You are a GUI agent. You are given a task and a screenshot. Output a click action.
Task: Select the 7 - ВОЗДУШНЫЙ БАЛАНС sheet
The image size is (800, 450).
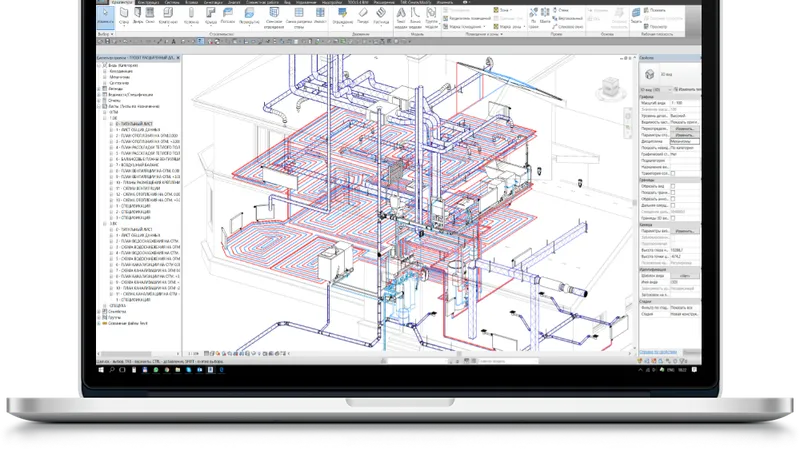pyautogui.click(x=137, y=165)
